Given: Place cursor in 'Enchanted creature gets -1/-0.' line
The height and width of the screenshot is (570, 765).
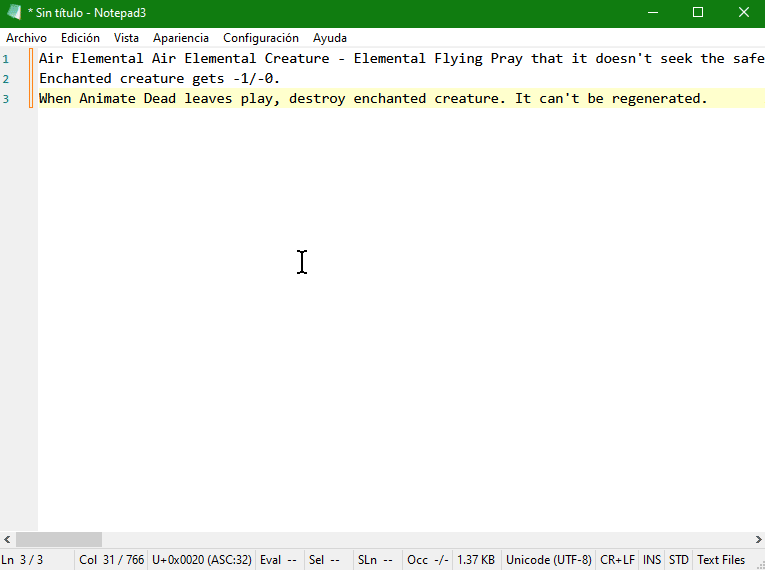Looking at the screenshot, I should click(159, 79).
